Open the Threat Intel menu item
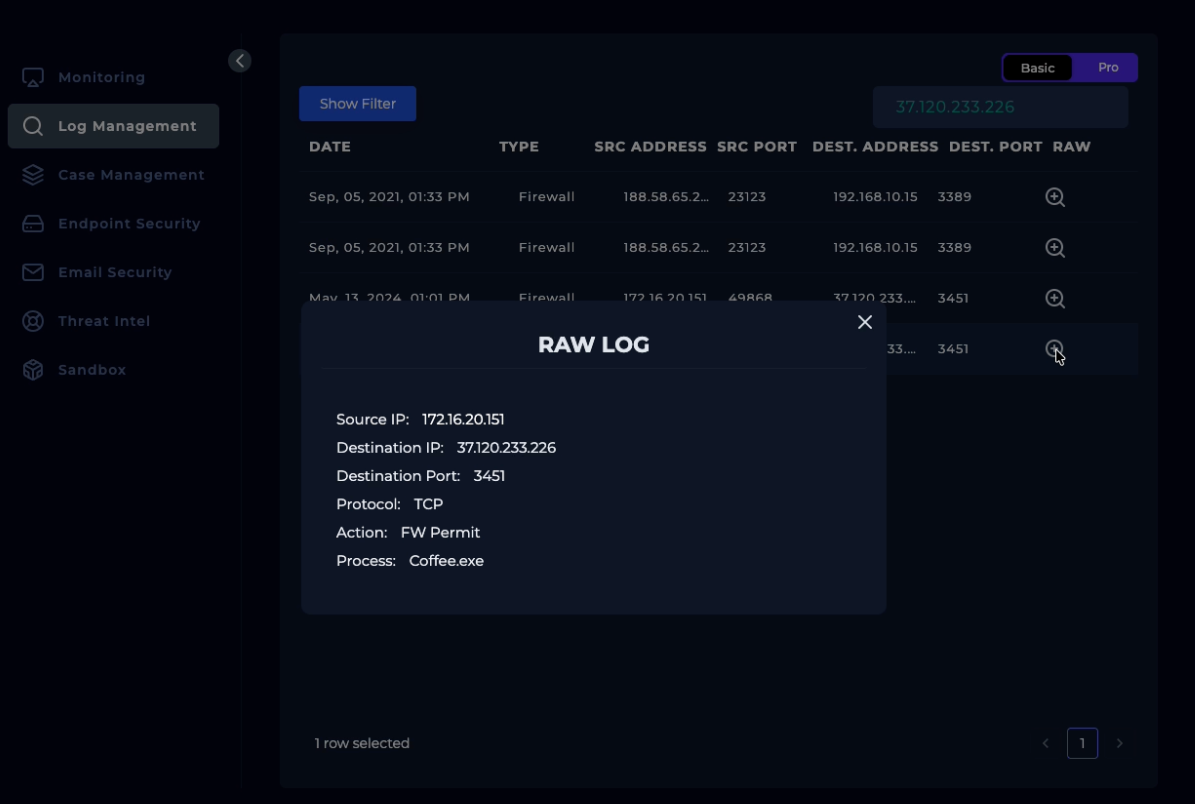 [104, 321]
